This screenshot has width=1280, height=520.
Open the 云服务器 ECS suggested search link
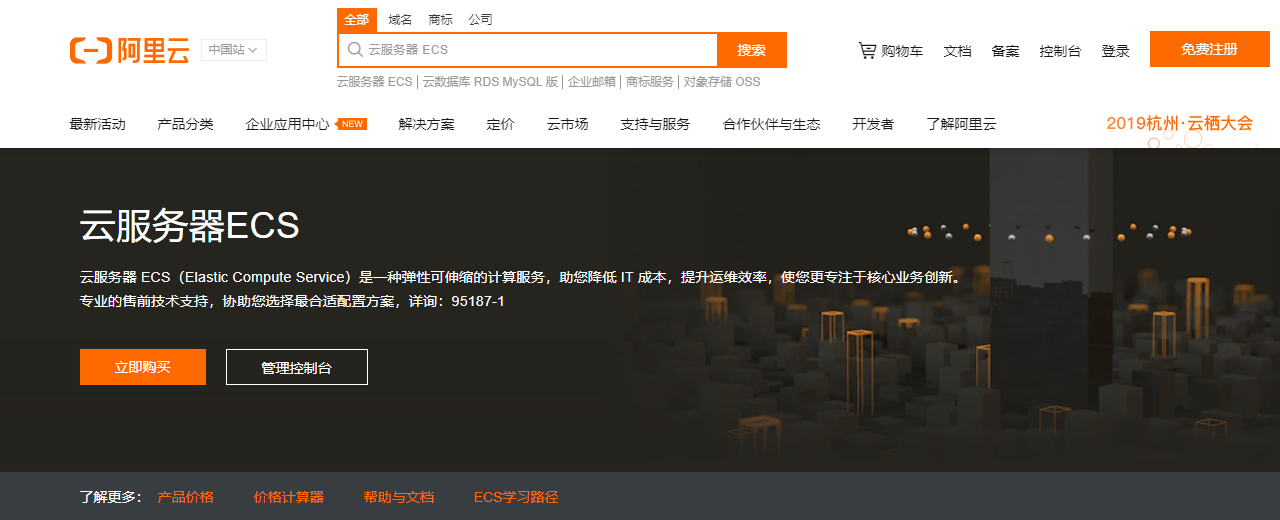pyautogui.click(x=375, y=82)
